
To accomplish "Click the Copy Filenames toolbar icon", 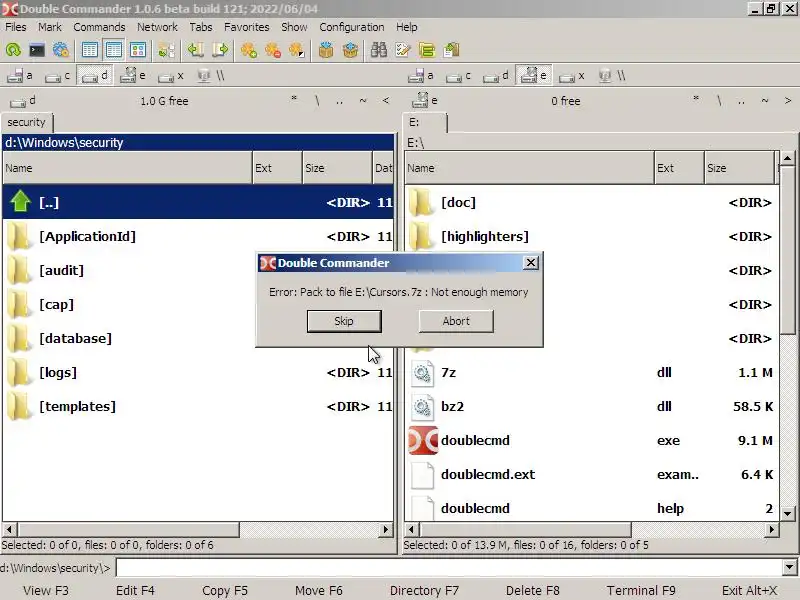I will (452, 50).
